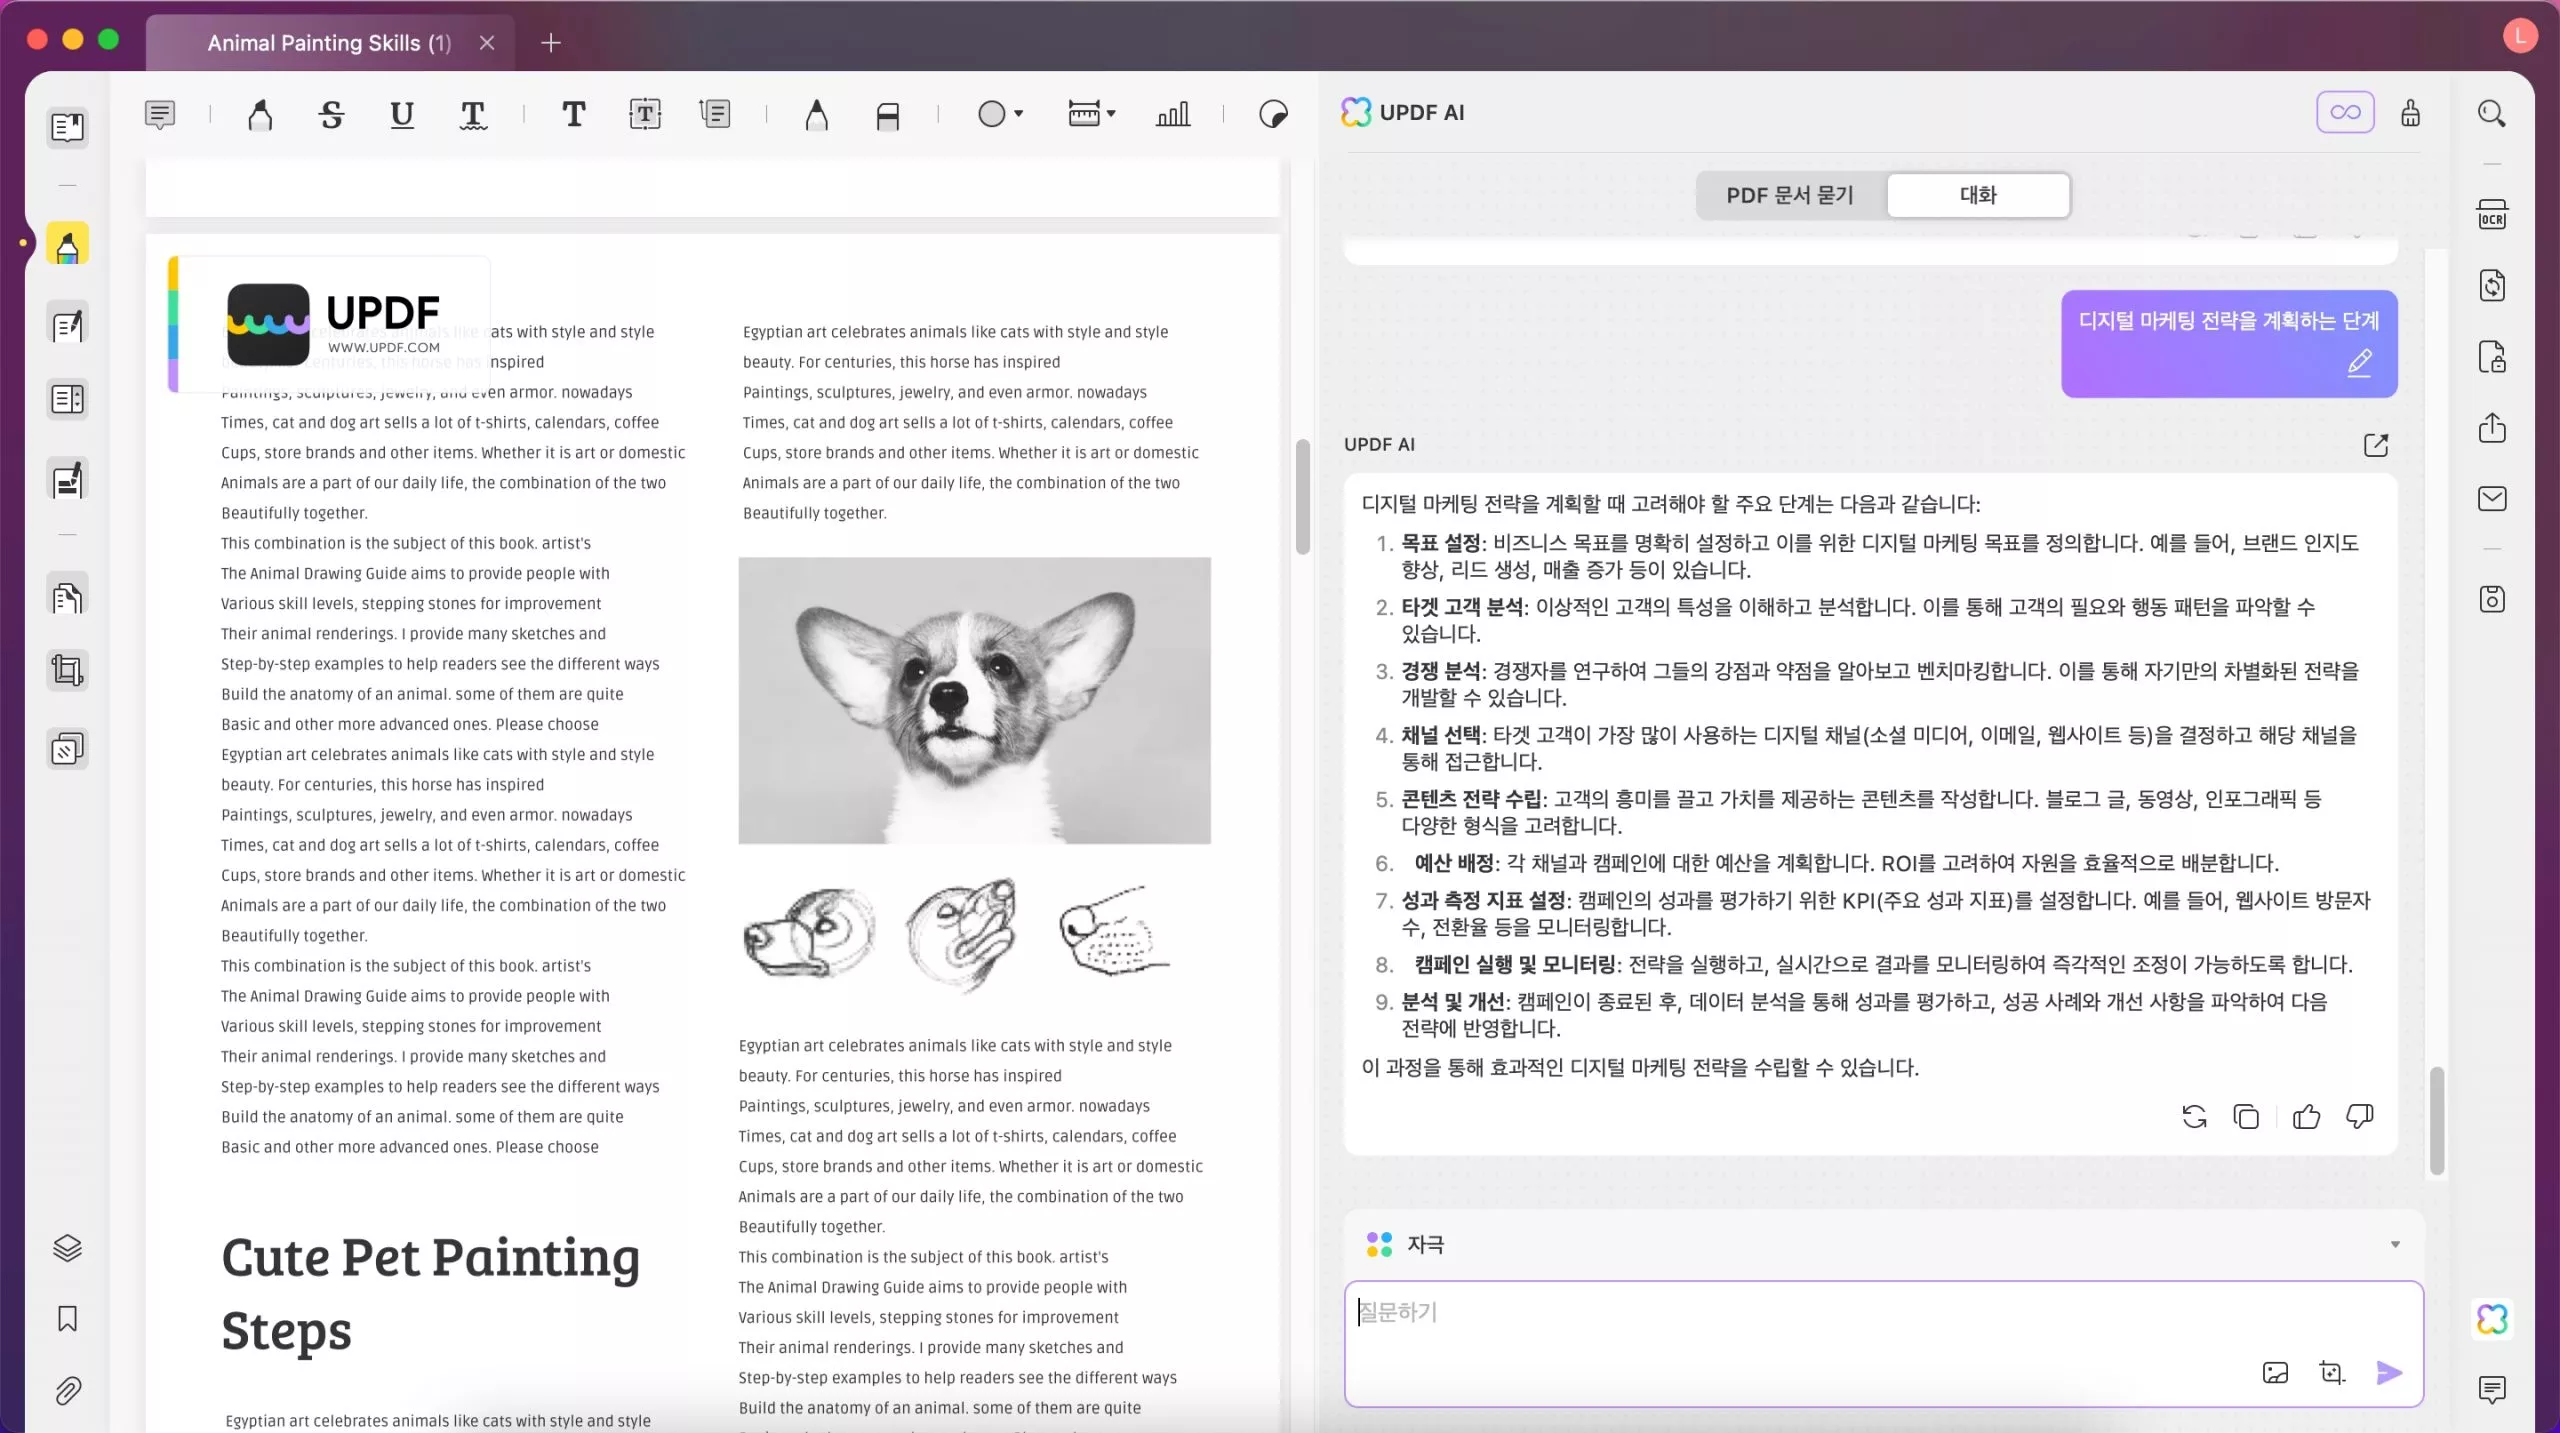Open comments list icon at bottom right
This screenshot has width=2560, height=1433.
[x=2491, y=1390]
